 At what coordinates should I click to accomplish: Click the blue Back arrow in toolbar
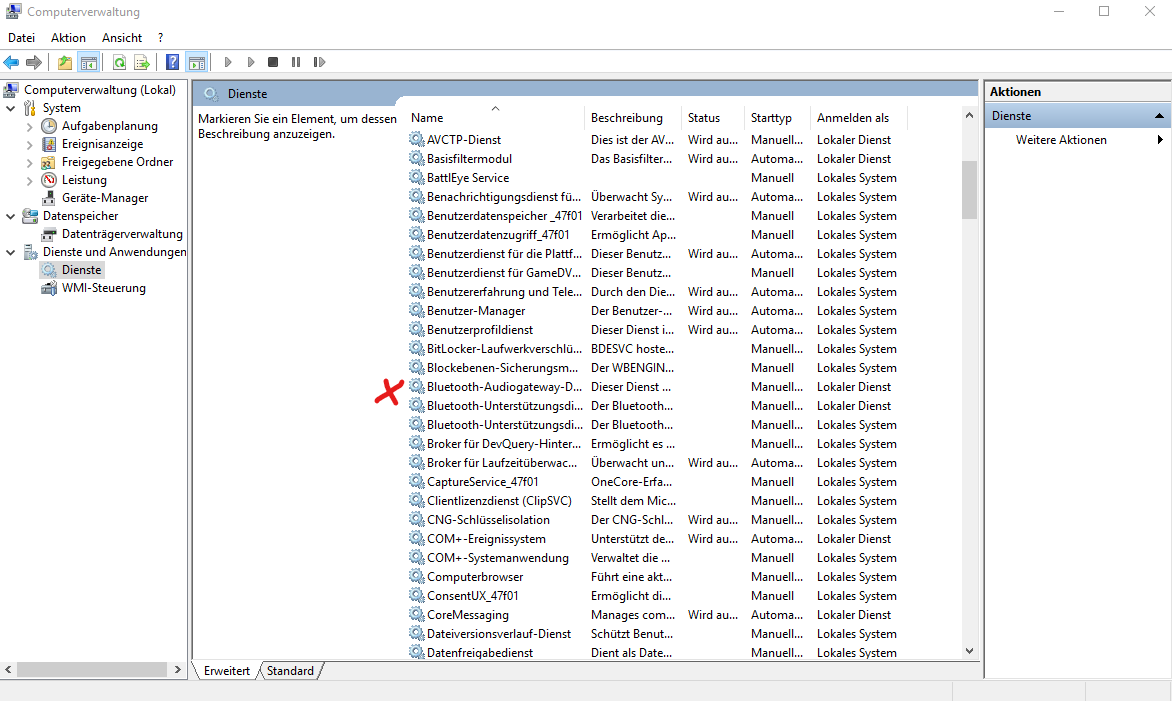click(11, 62)
